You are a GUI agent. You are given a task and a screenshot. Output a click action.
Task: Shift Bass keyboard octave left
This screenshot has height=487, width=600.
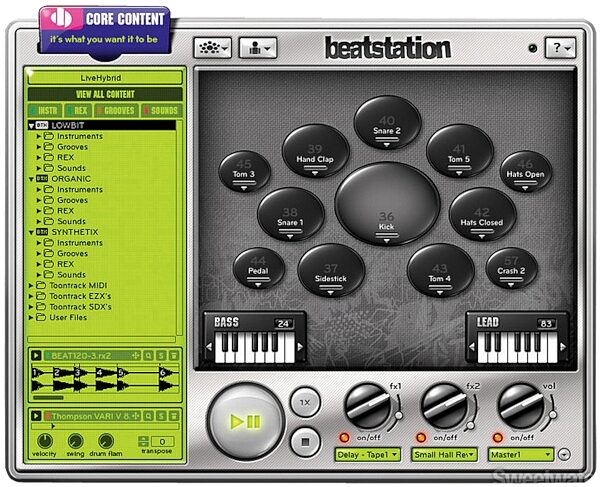click(x=209, y=347)
